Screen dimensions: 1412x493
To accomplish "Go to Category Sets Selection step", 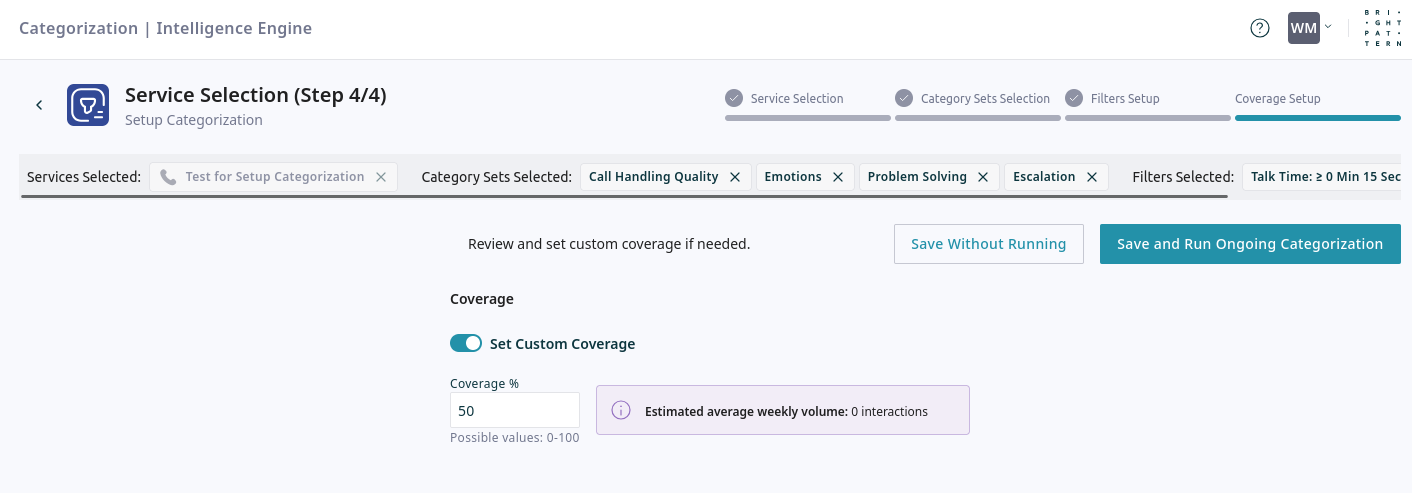I will [x=984, y=99].
